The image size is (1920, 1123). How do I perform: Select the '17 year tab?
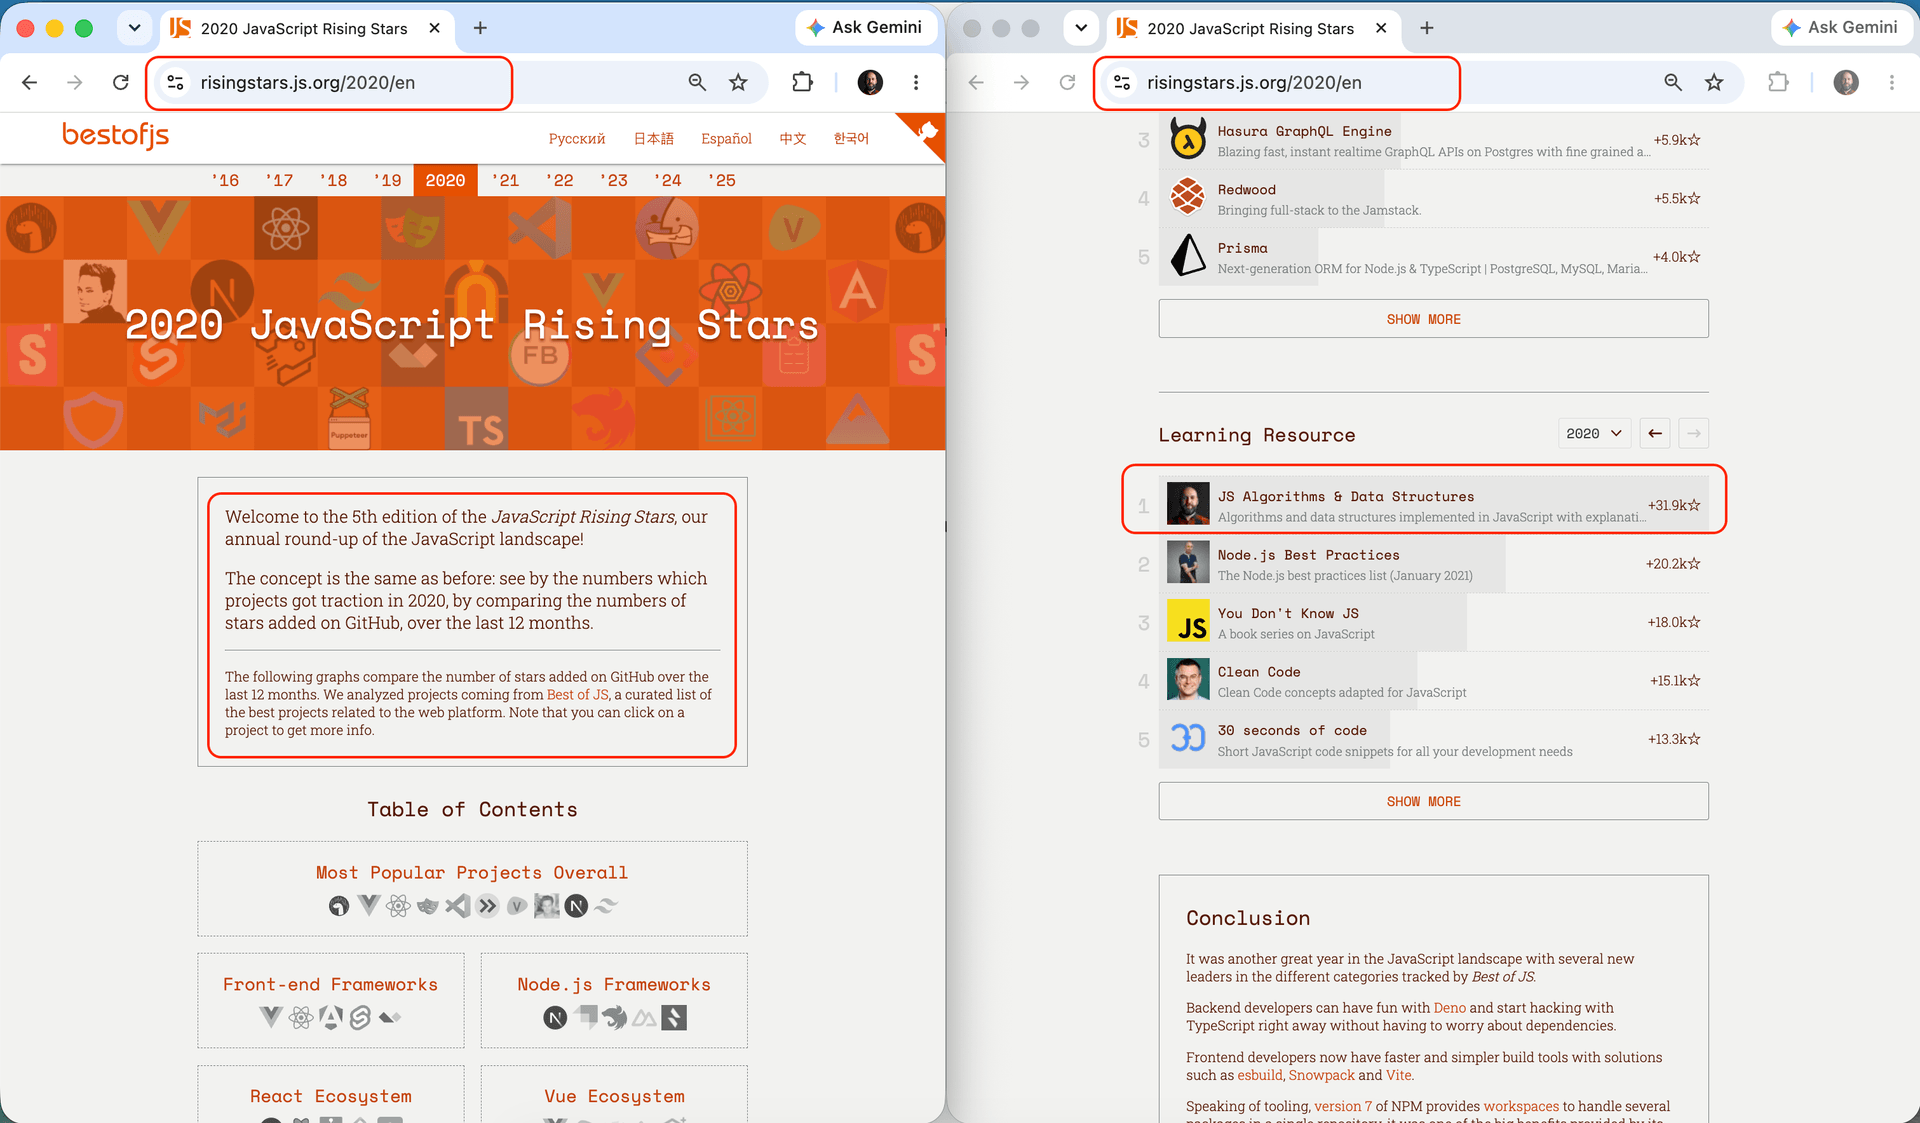click(x=279, y=180)
